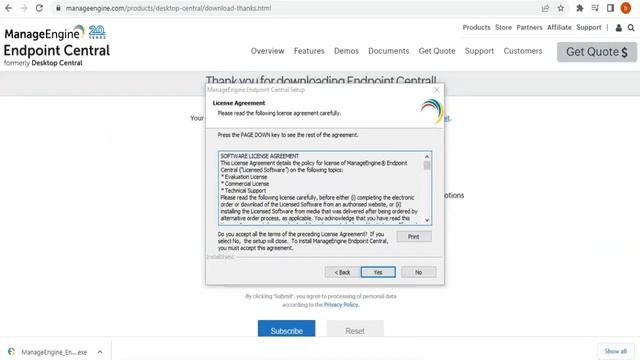Click the 'SOFTWARE LICENSE AGREEMENT' heading line
The width and height of the screenshot is (640, 360).
pos(260,156)
